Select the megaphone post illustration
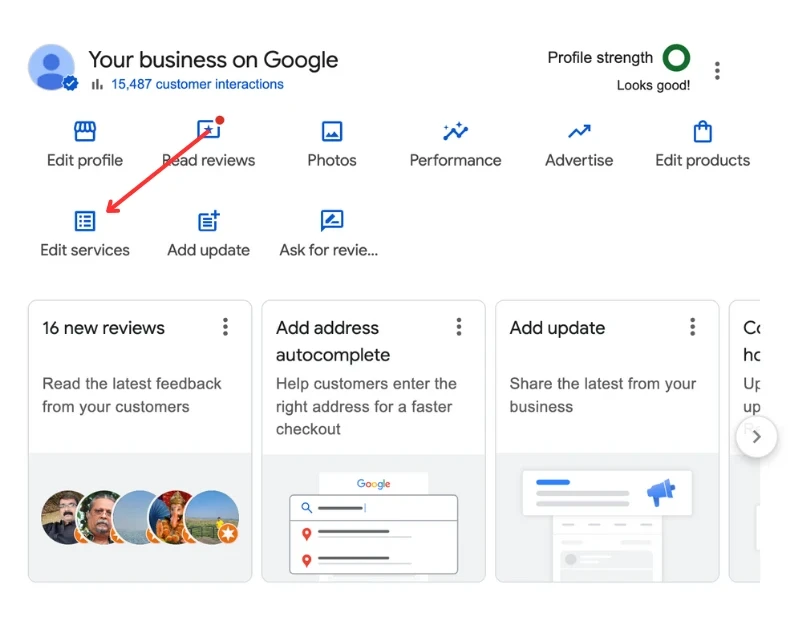Viewport: 797px width, 621px height. point(607,523)
